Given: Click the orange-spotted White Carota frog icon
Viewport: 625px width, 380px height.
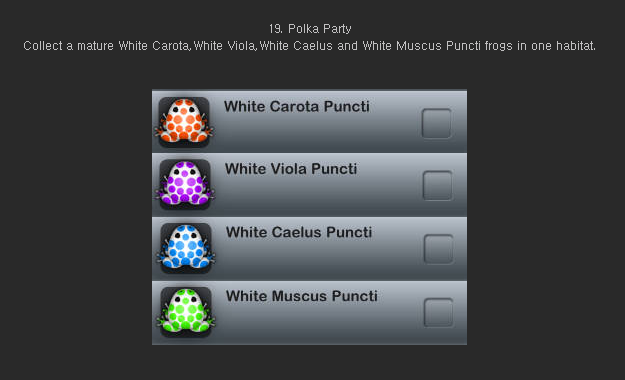Looking at the screenshot, I should tap(184, 122).
